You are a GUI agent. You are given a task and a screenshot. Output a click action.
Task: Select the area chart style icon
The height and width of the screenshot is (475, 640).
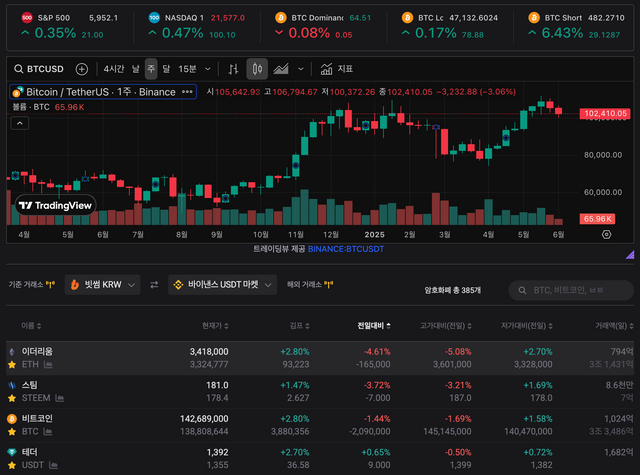pyautogui.click(x=281, y=69)
